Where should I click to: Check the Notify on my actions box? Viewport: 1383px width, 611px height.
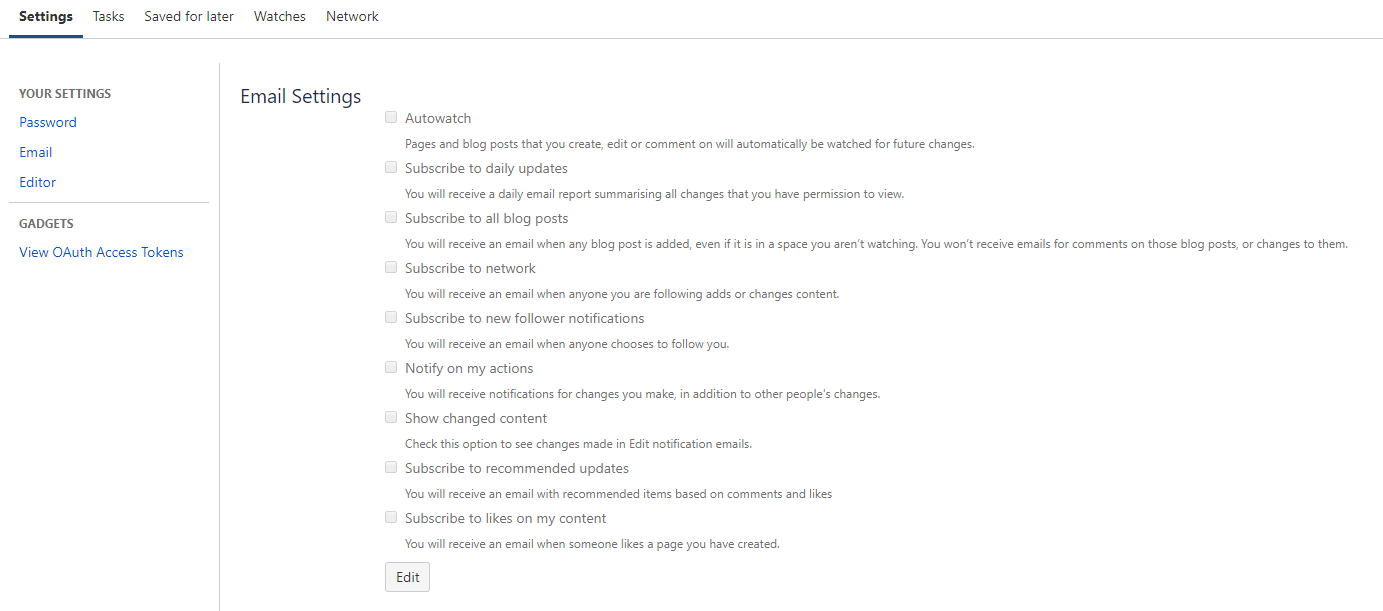pos(391,367)
